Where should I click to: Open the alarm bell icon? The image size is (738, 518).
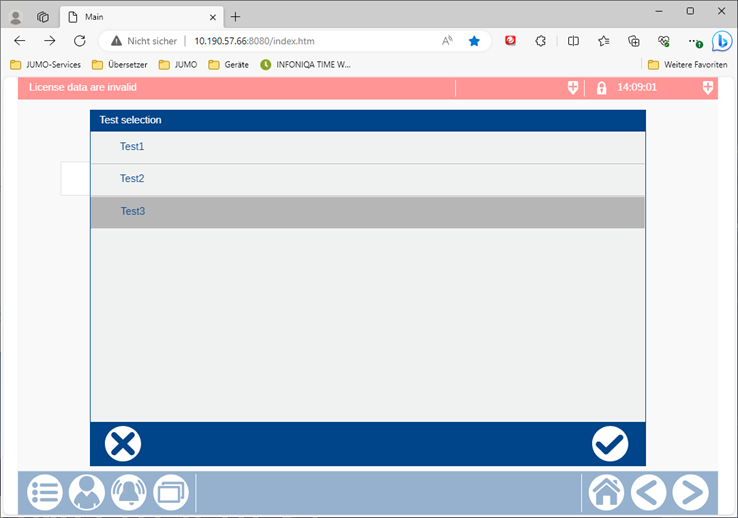click(x=129, y=492)
